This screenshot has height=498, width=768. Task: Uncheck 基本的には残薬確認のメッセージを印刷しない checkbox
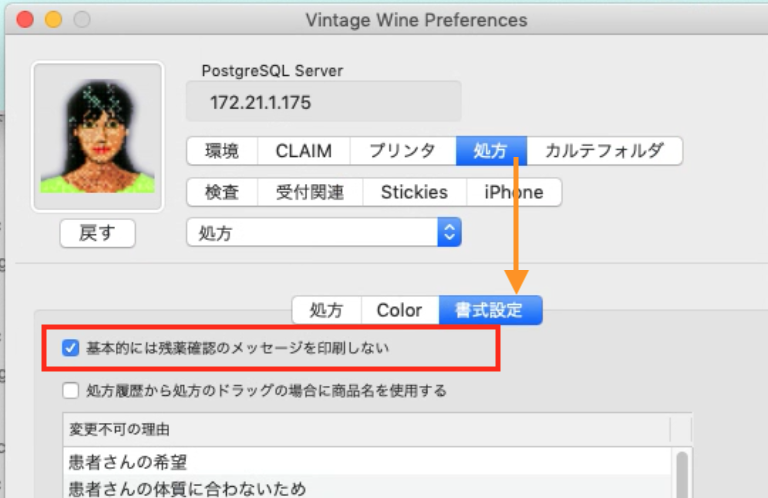click(70, 349)
